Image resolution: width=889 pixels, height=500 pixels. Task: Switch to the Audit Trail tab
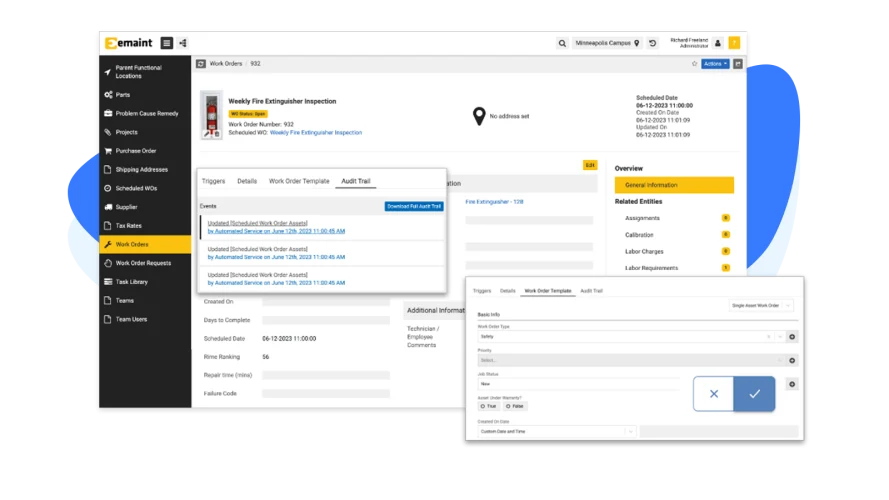pyautogui.click(x=356, y=181)
